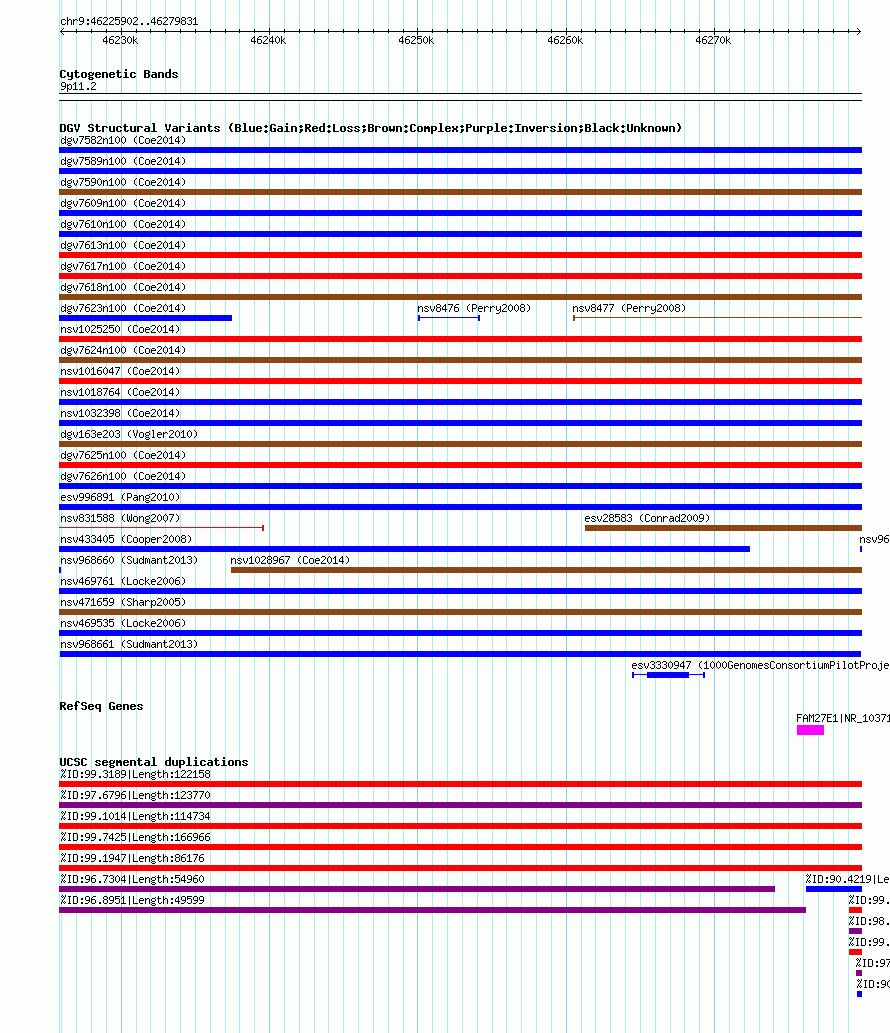Select variant label dgv163e203 (Vogler2010)
This screenshot has width=890, height=1033.
[129, 434]
